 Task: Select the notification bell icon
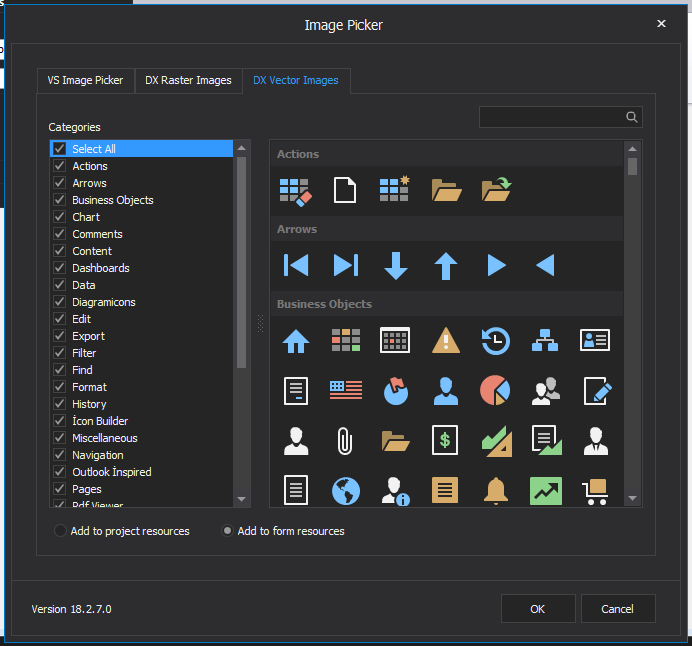pyautogui.click(x=496, y=491)
